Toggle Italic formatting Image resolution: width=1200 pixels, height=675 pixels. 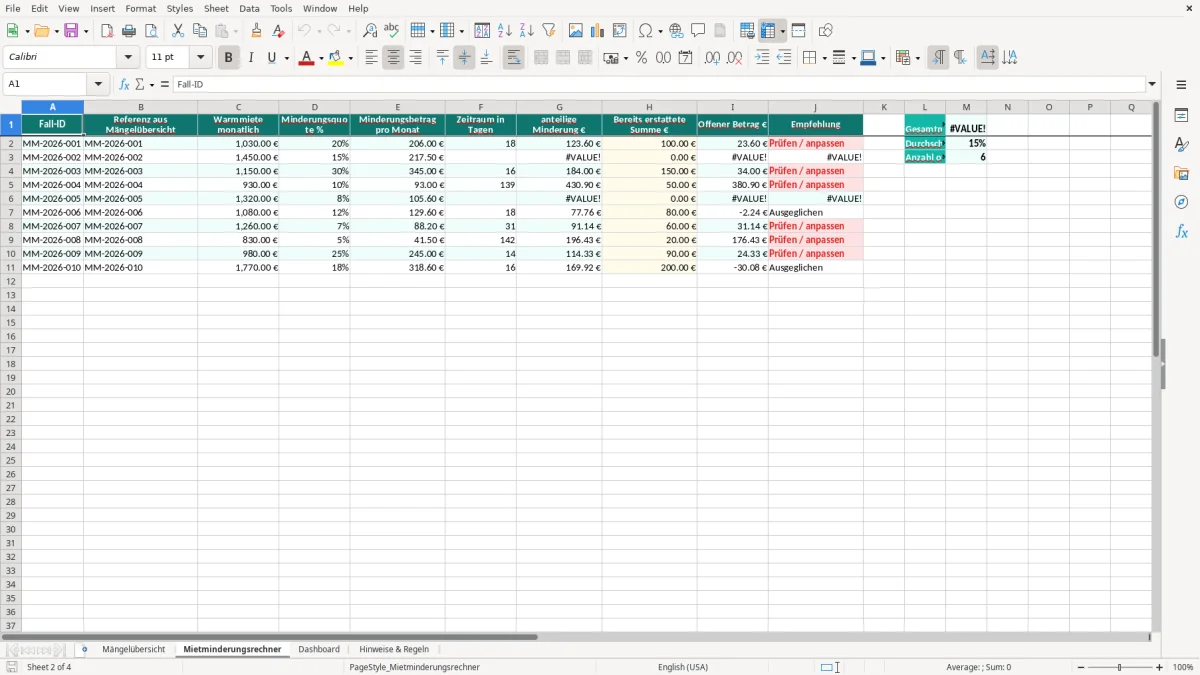click(x=251, y=58)
